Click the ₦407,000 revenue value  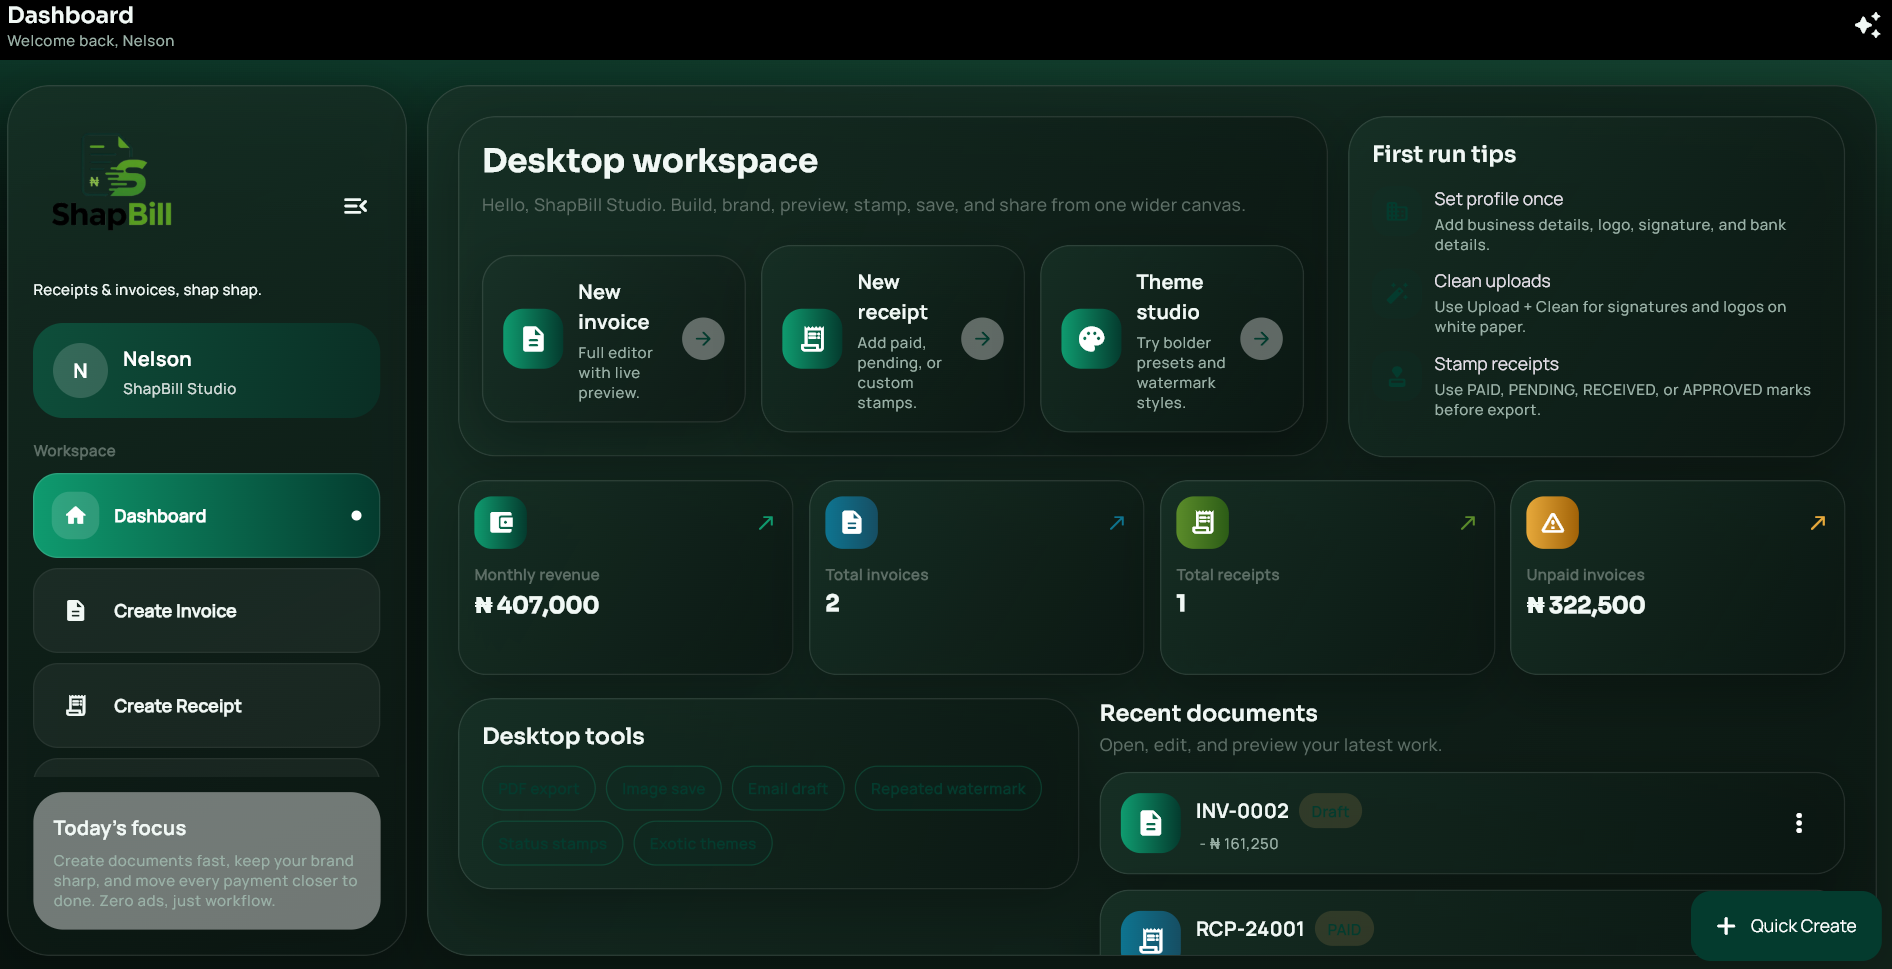[x=537, y=605]
